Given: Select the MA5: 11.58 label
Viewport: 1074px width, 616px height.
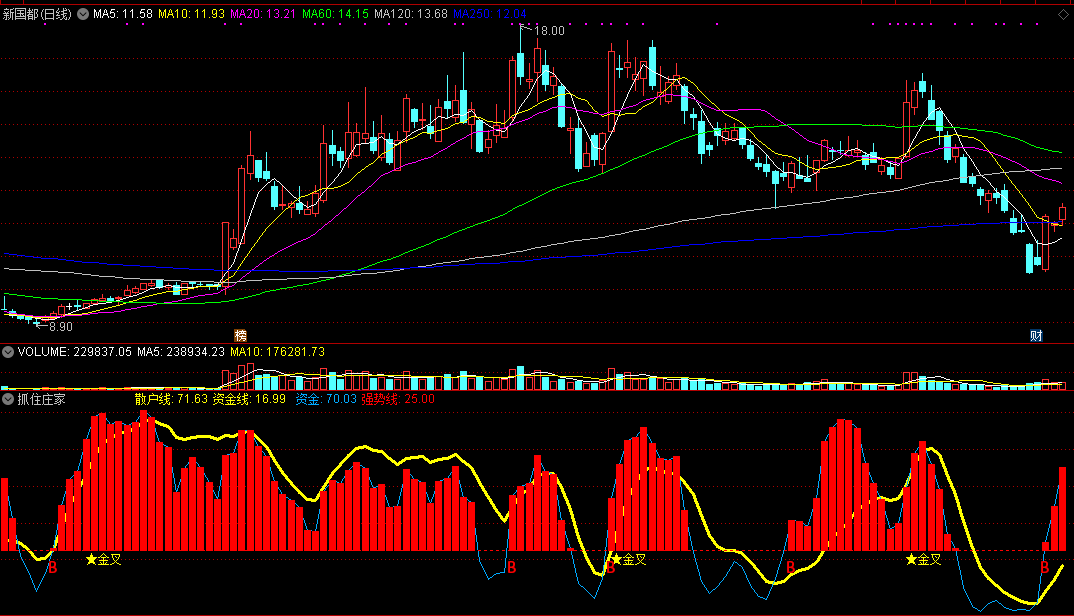Looking at the screenshot, I should (x=123, y=14).
